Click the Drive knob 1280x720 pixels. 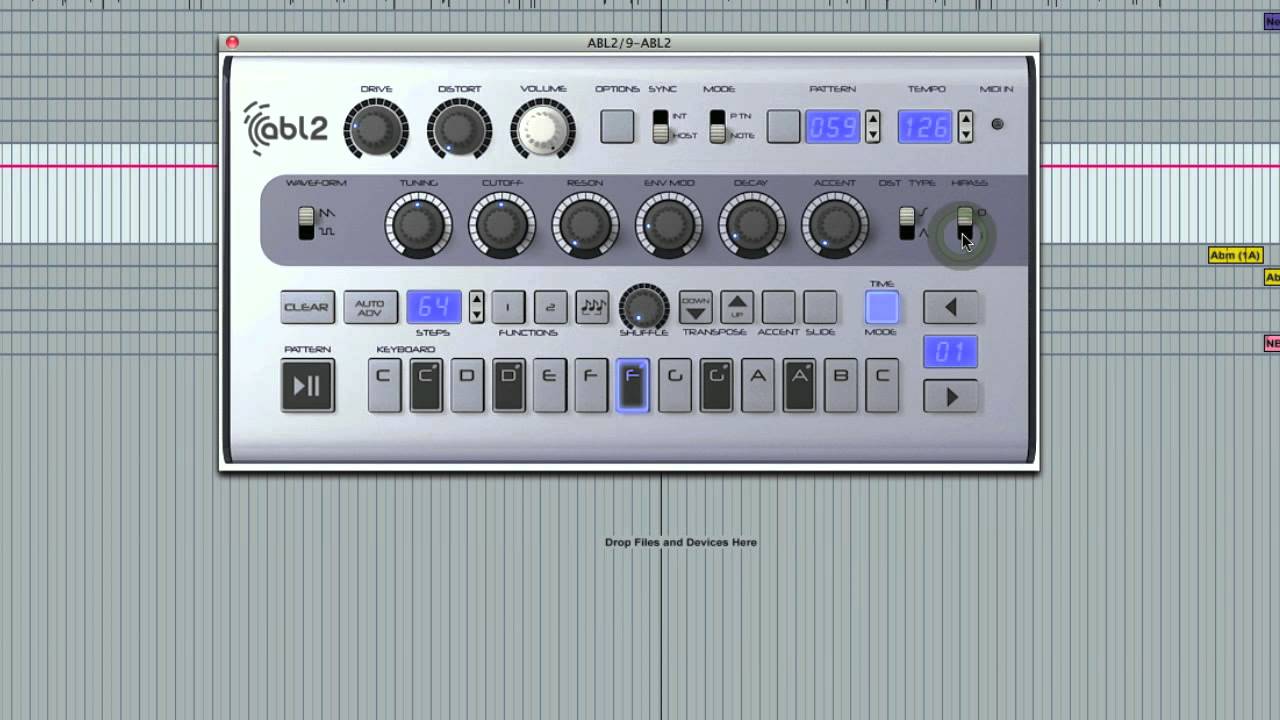coord(376,130)
